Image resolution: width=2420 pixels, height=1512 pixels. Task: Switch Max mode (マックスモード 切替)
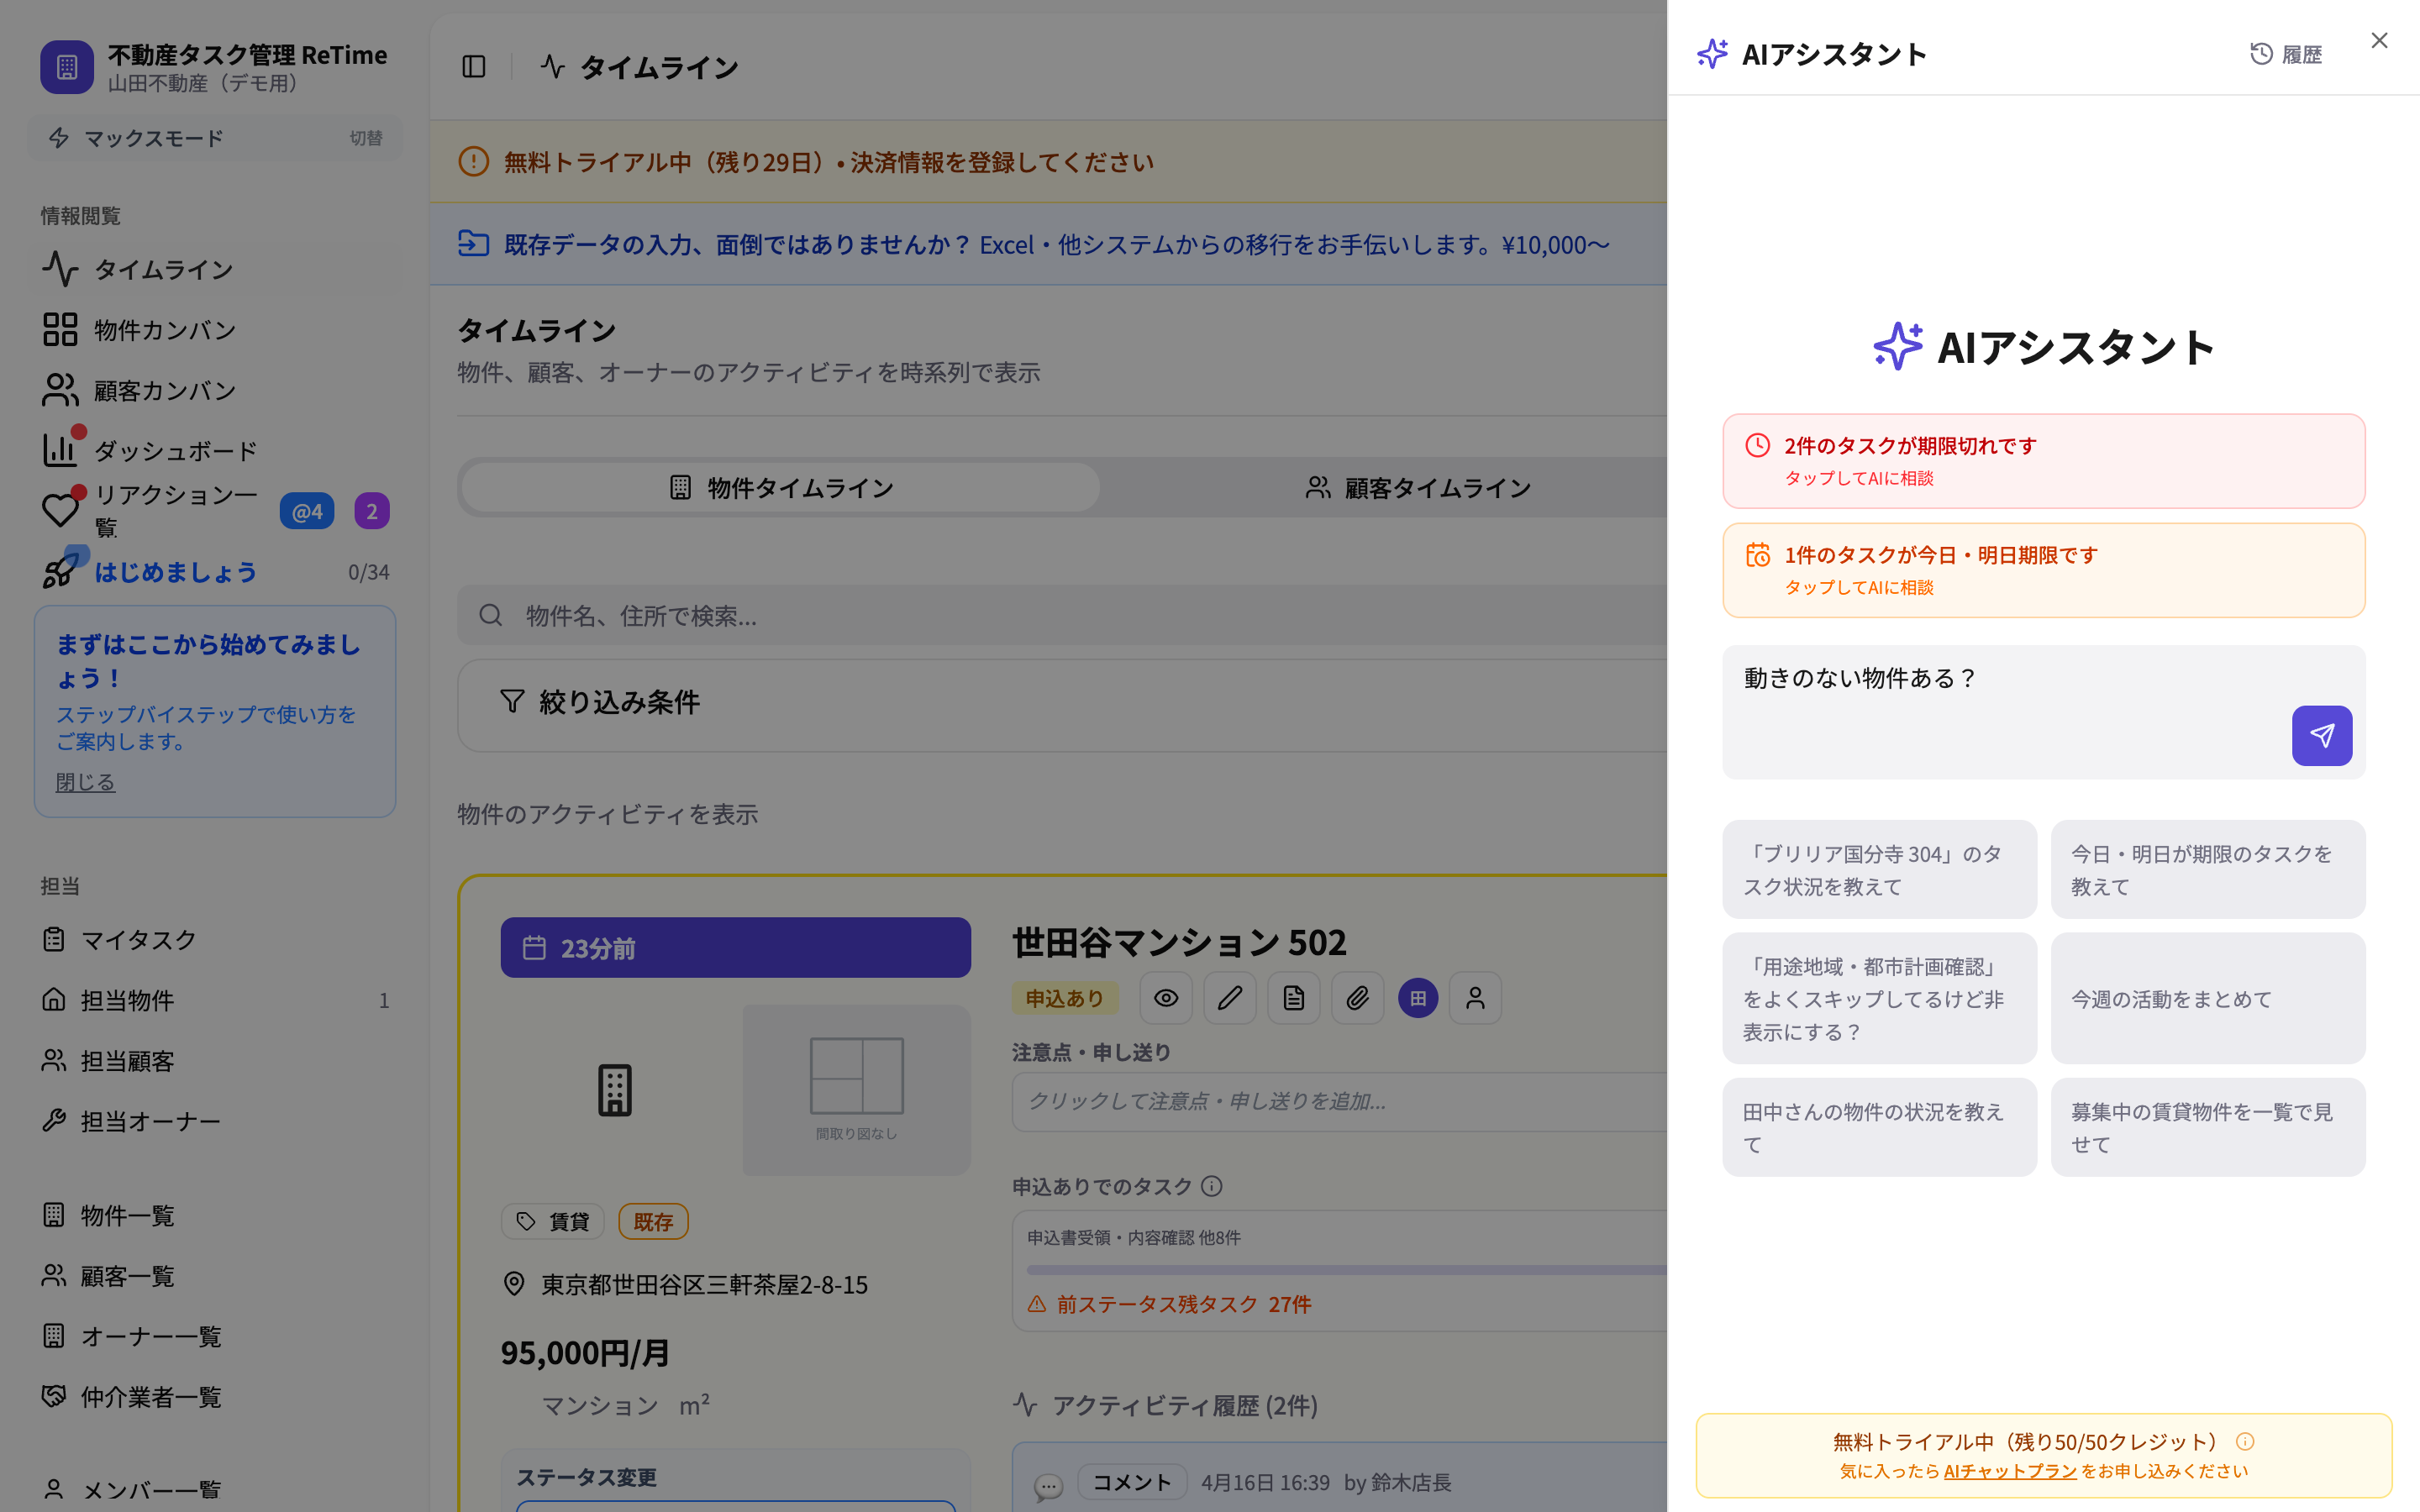(215, 138)
